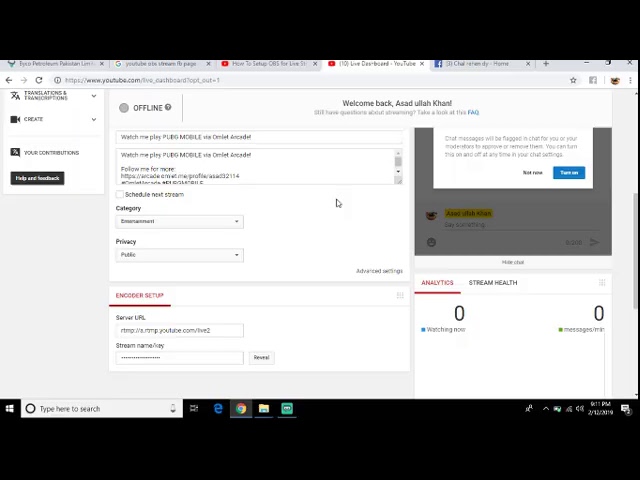Check the Schedule next stream checkbox

(x=120, y=194)
